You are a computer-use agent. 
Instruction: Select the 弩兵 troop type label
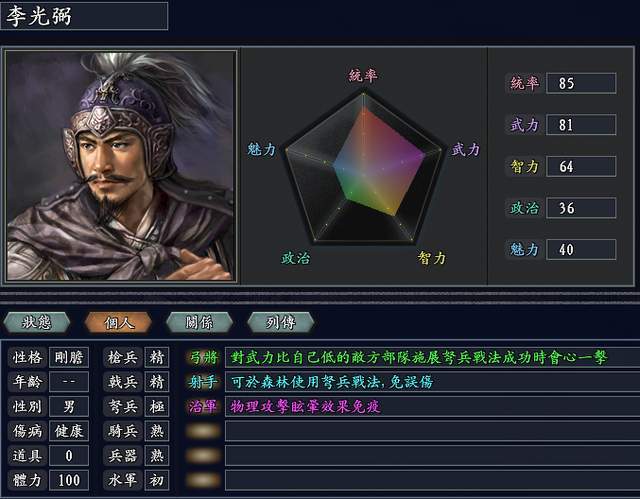[122, 406]
